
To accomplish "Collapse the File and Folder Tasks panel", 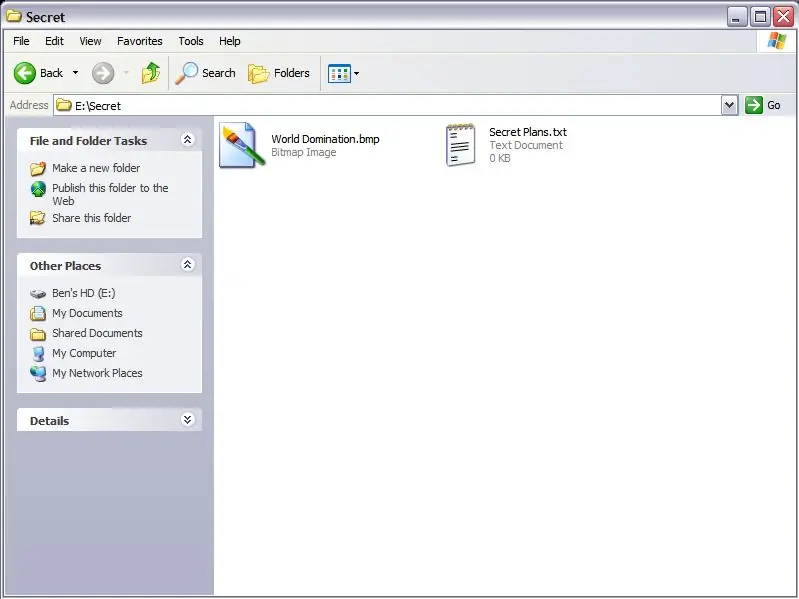I will pos(188,140).
